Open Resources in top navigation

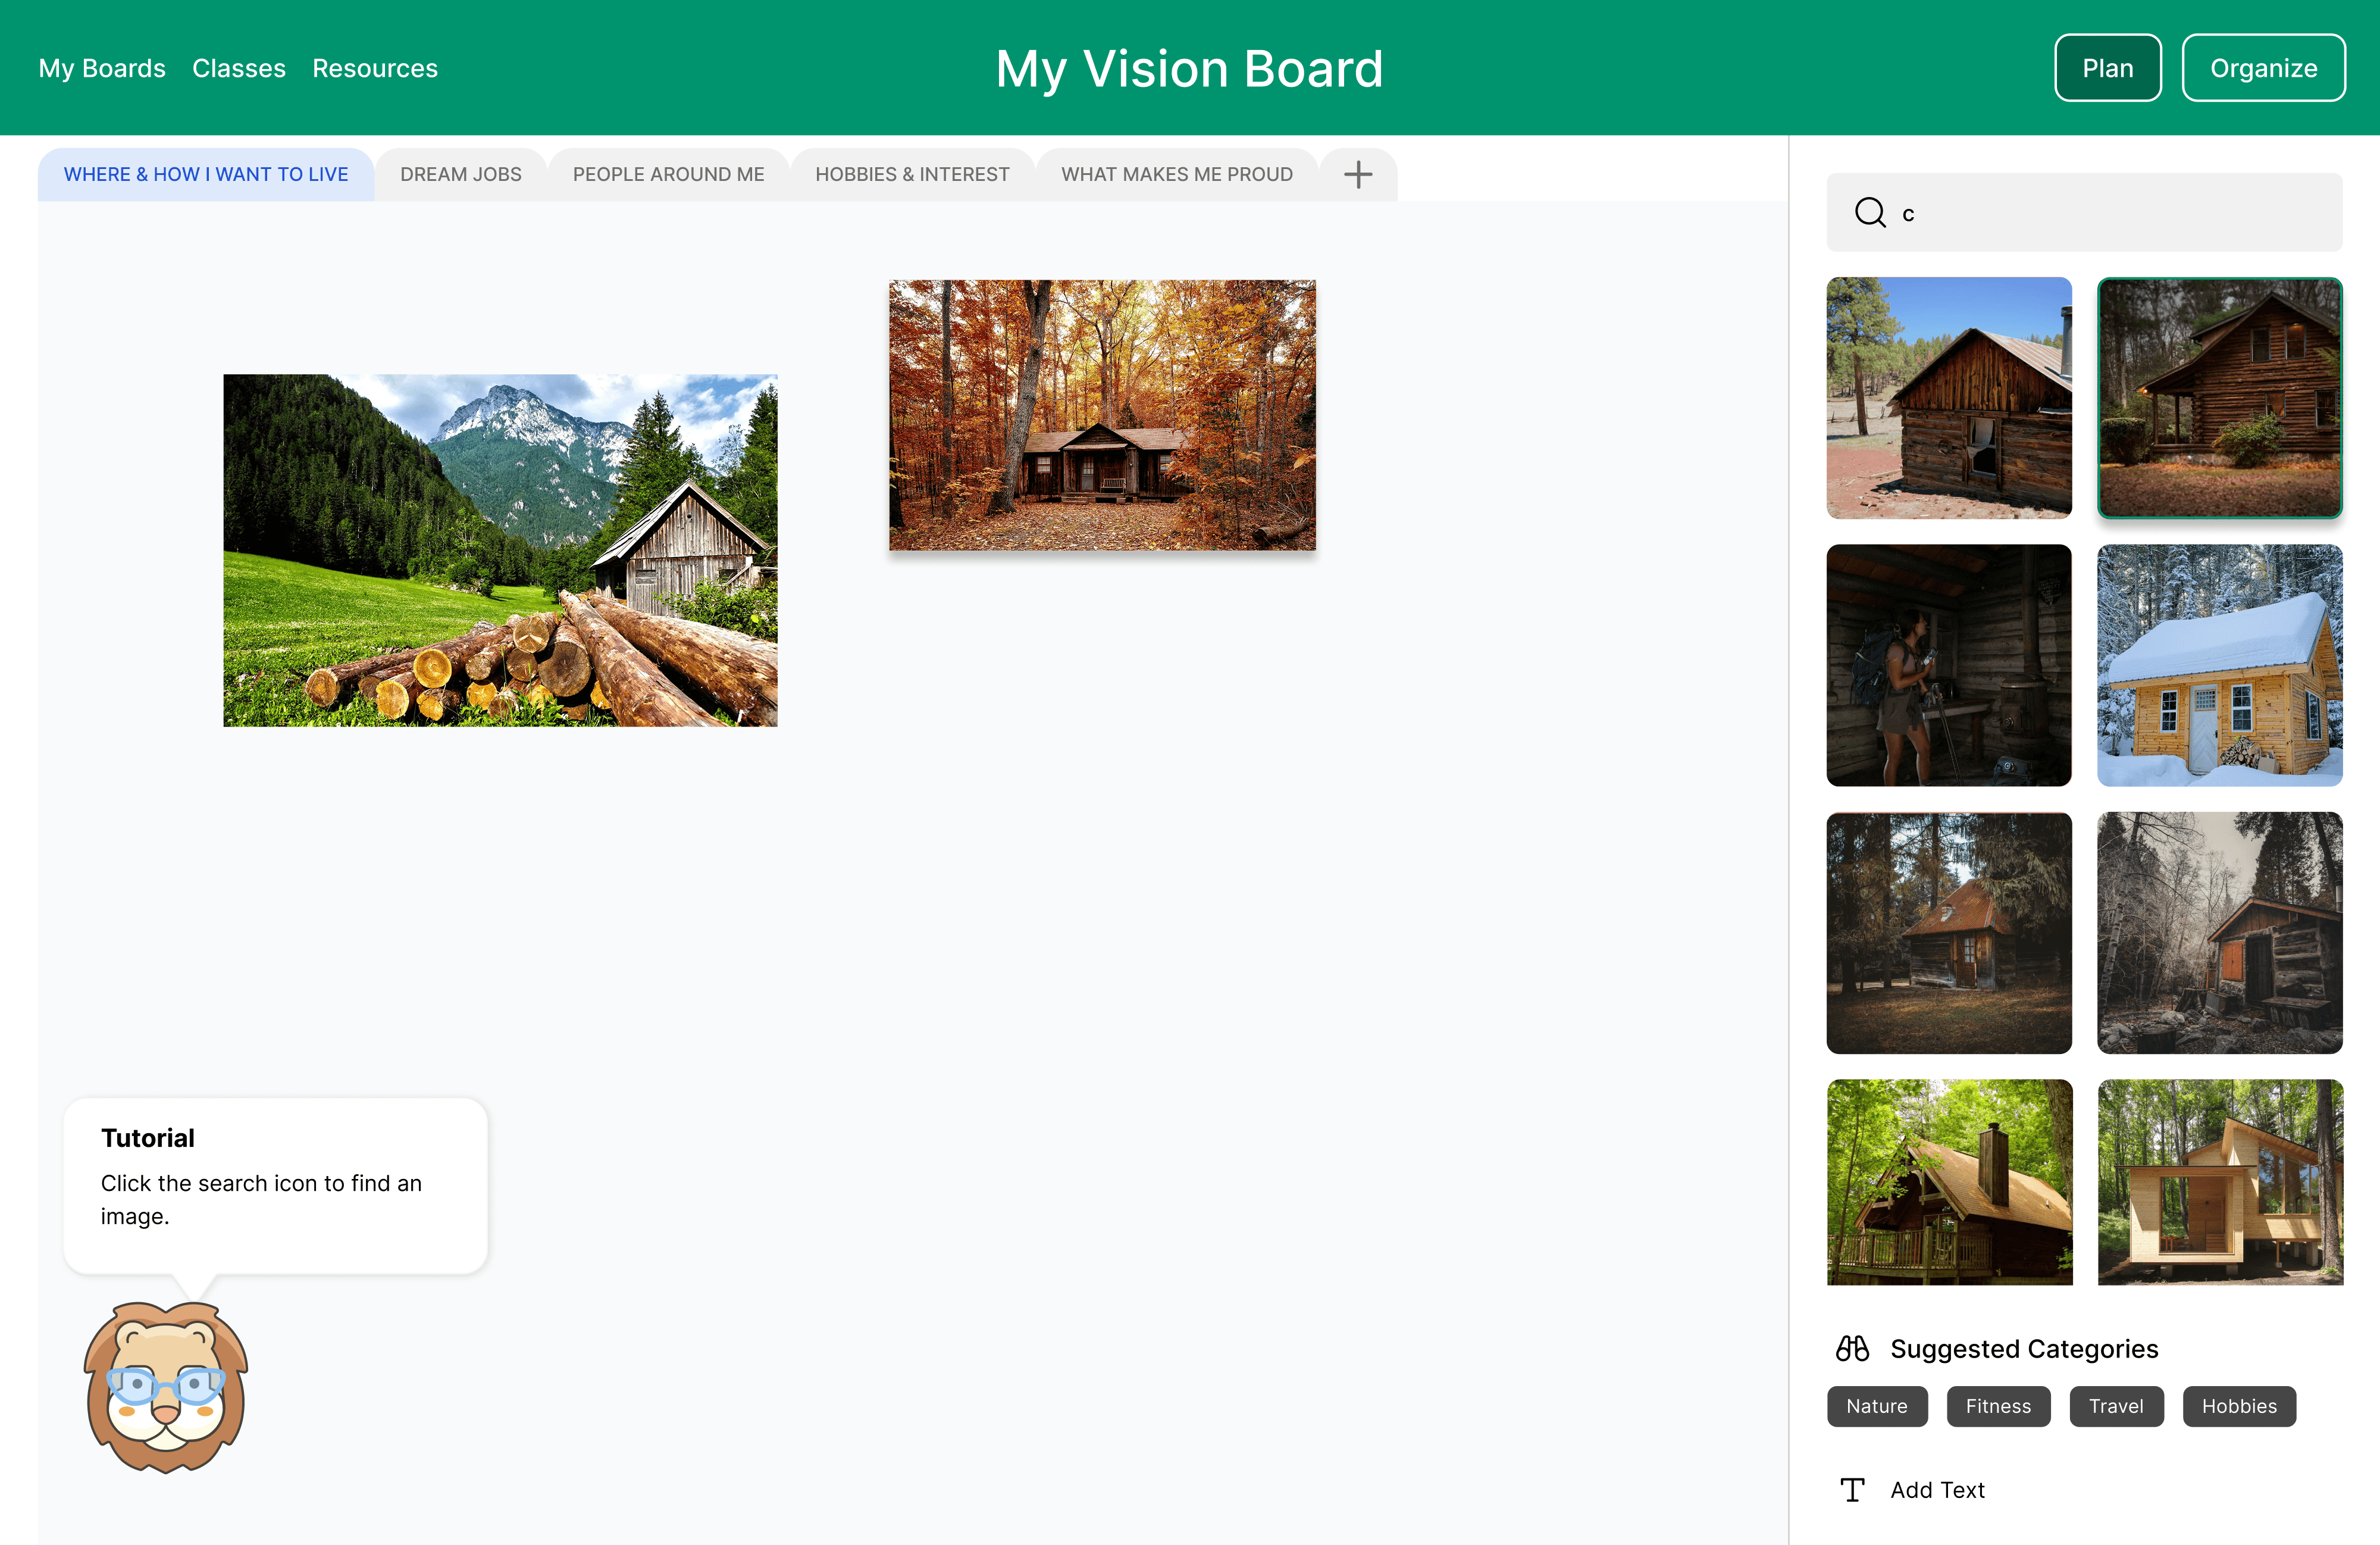point(375,68)
